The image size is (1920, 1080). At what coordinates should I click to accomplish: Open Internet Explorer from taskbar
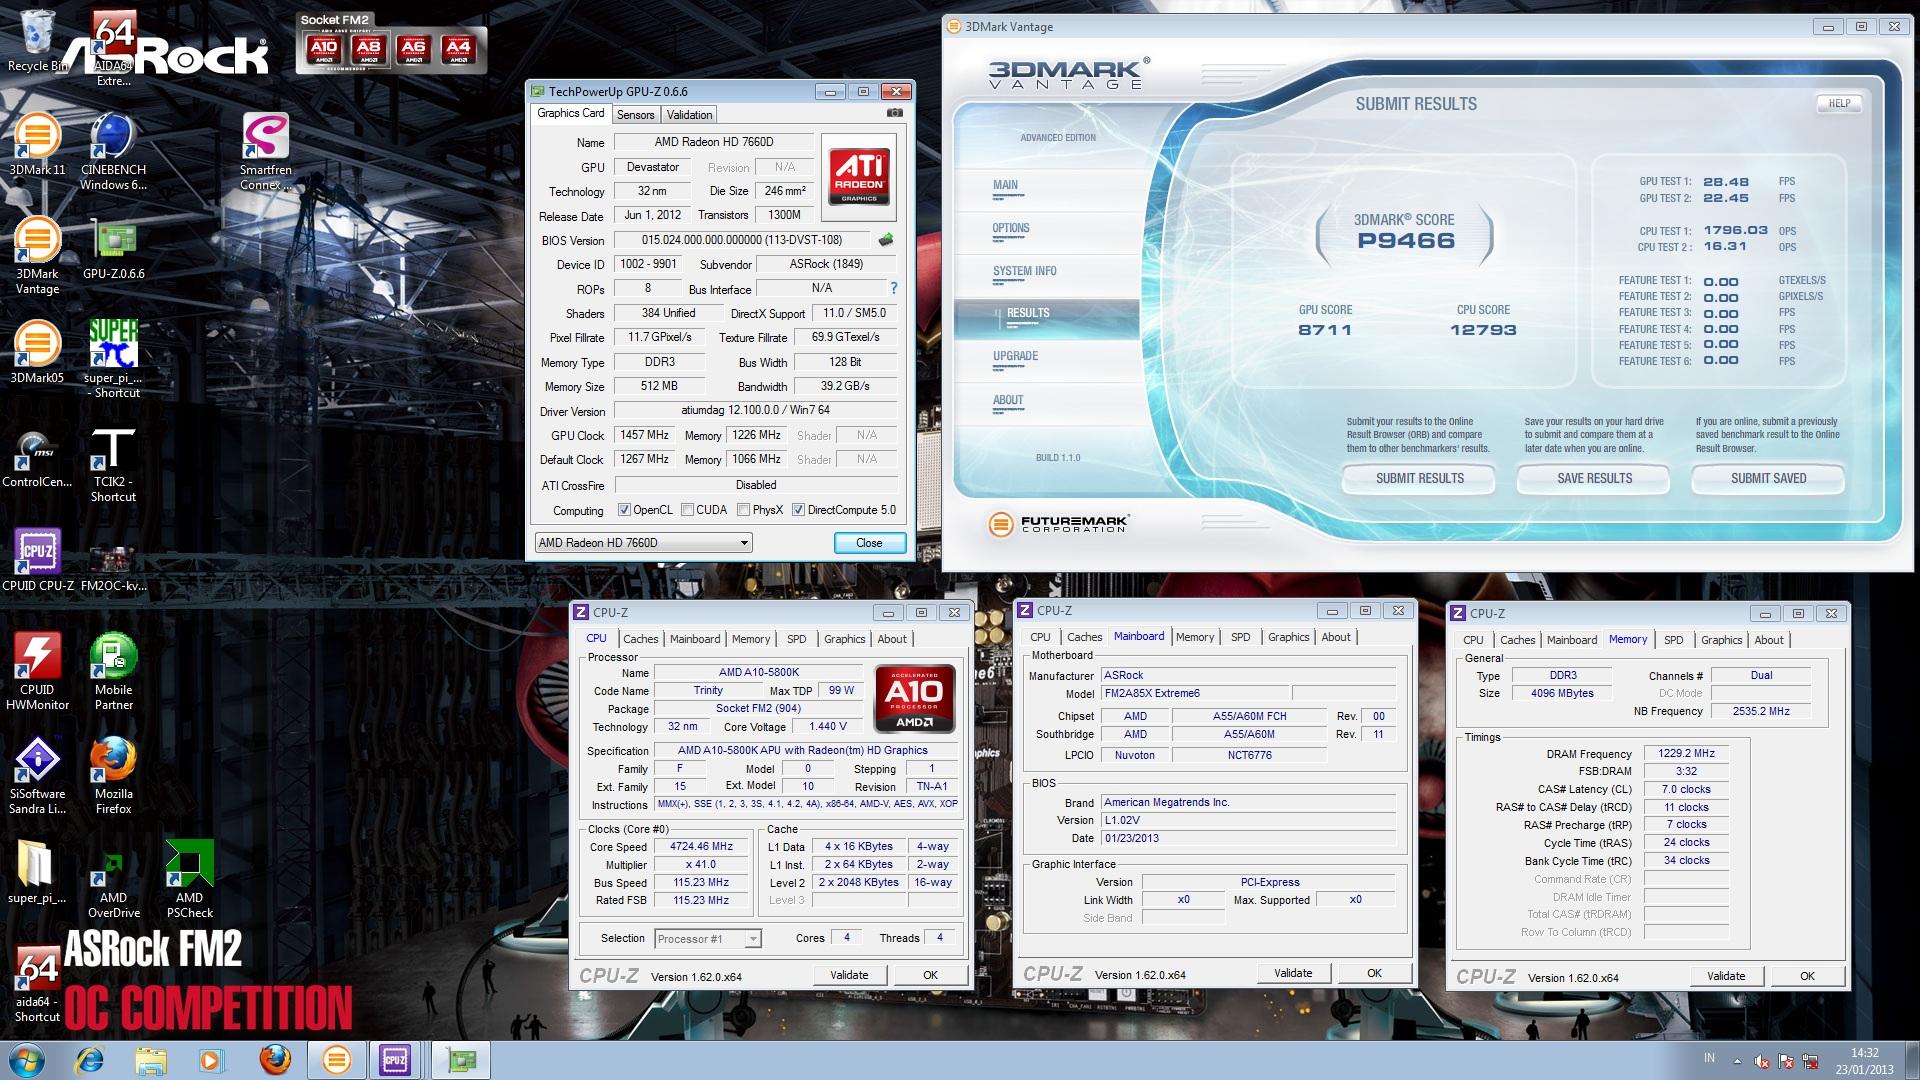click(90, 1060)
